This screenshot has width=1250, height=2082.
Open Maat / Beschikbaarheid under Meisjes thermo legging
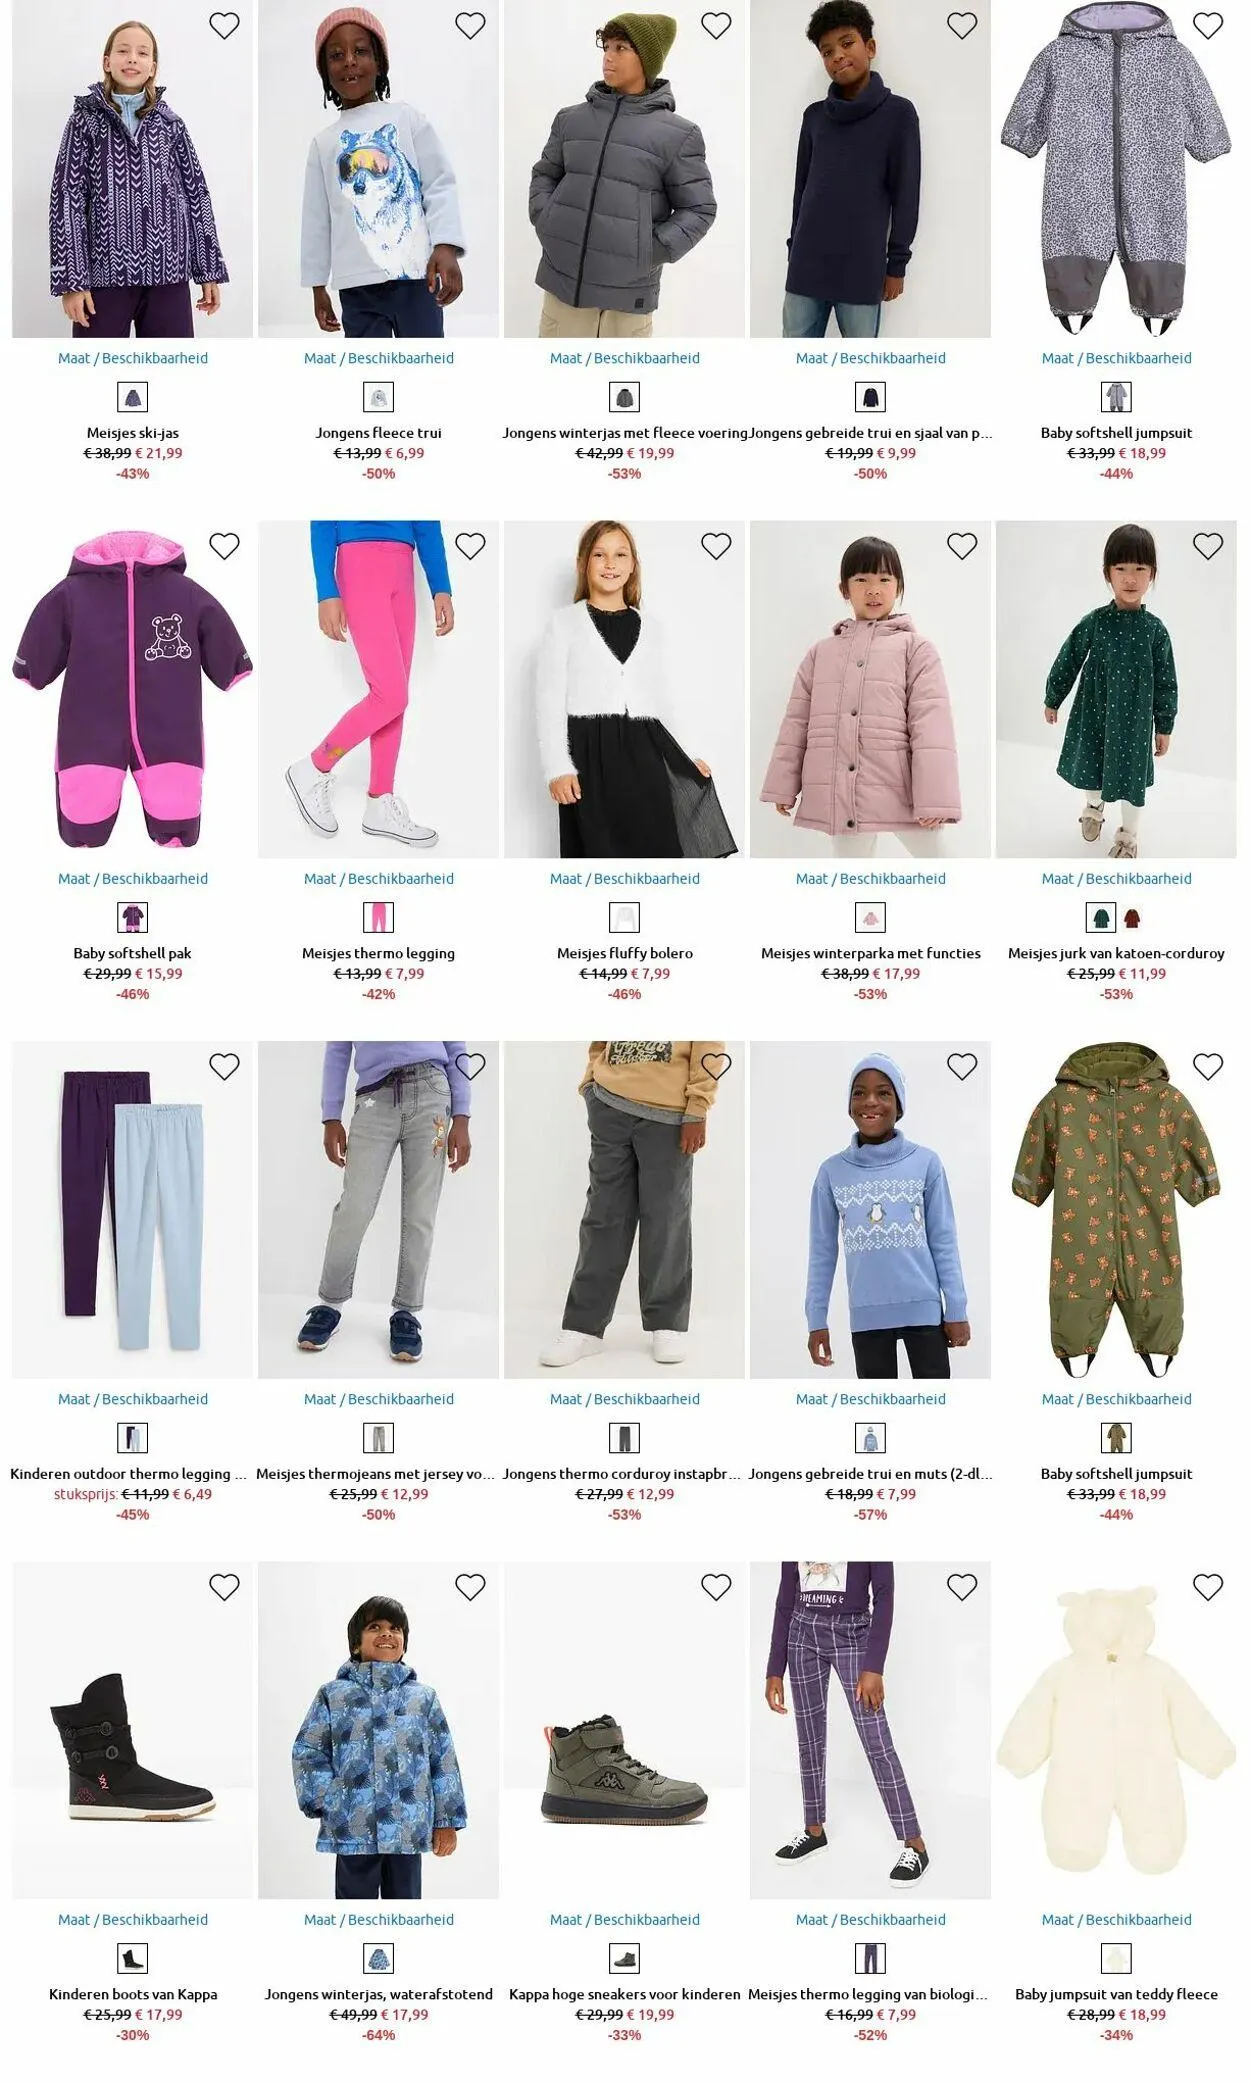point(379,879)
